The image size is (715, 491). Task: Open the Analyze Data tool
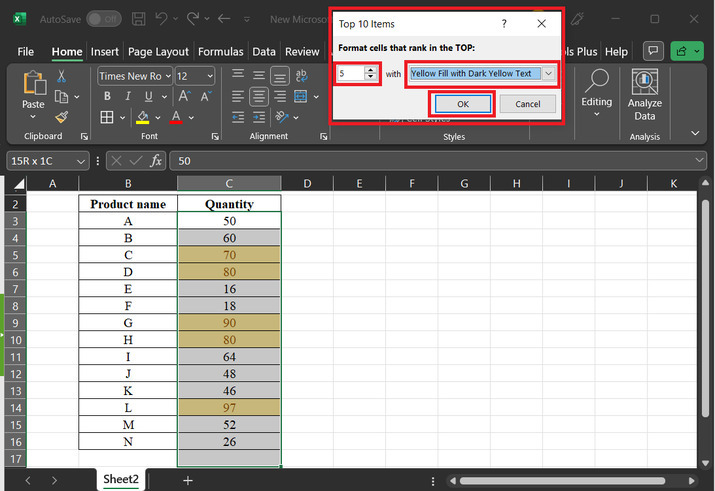[x=644, y=95]
